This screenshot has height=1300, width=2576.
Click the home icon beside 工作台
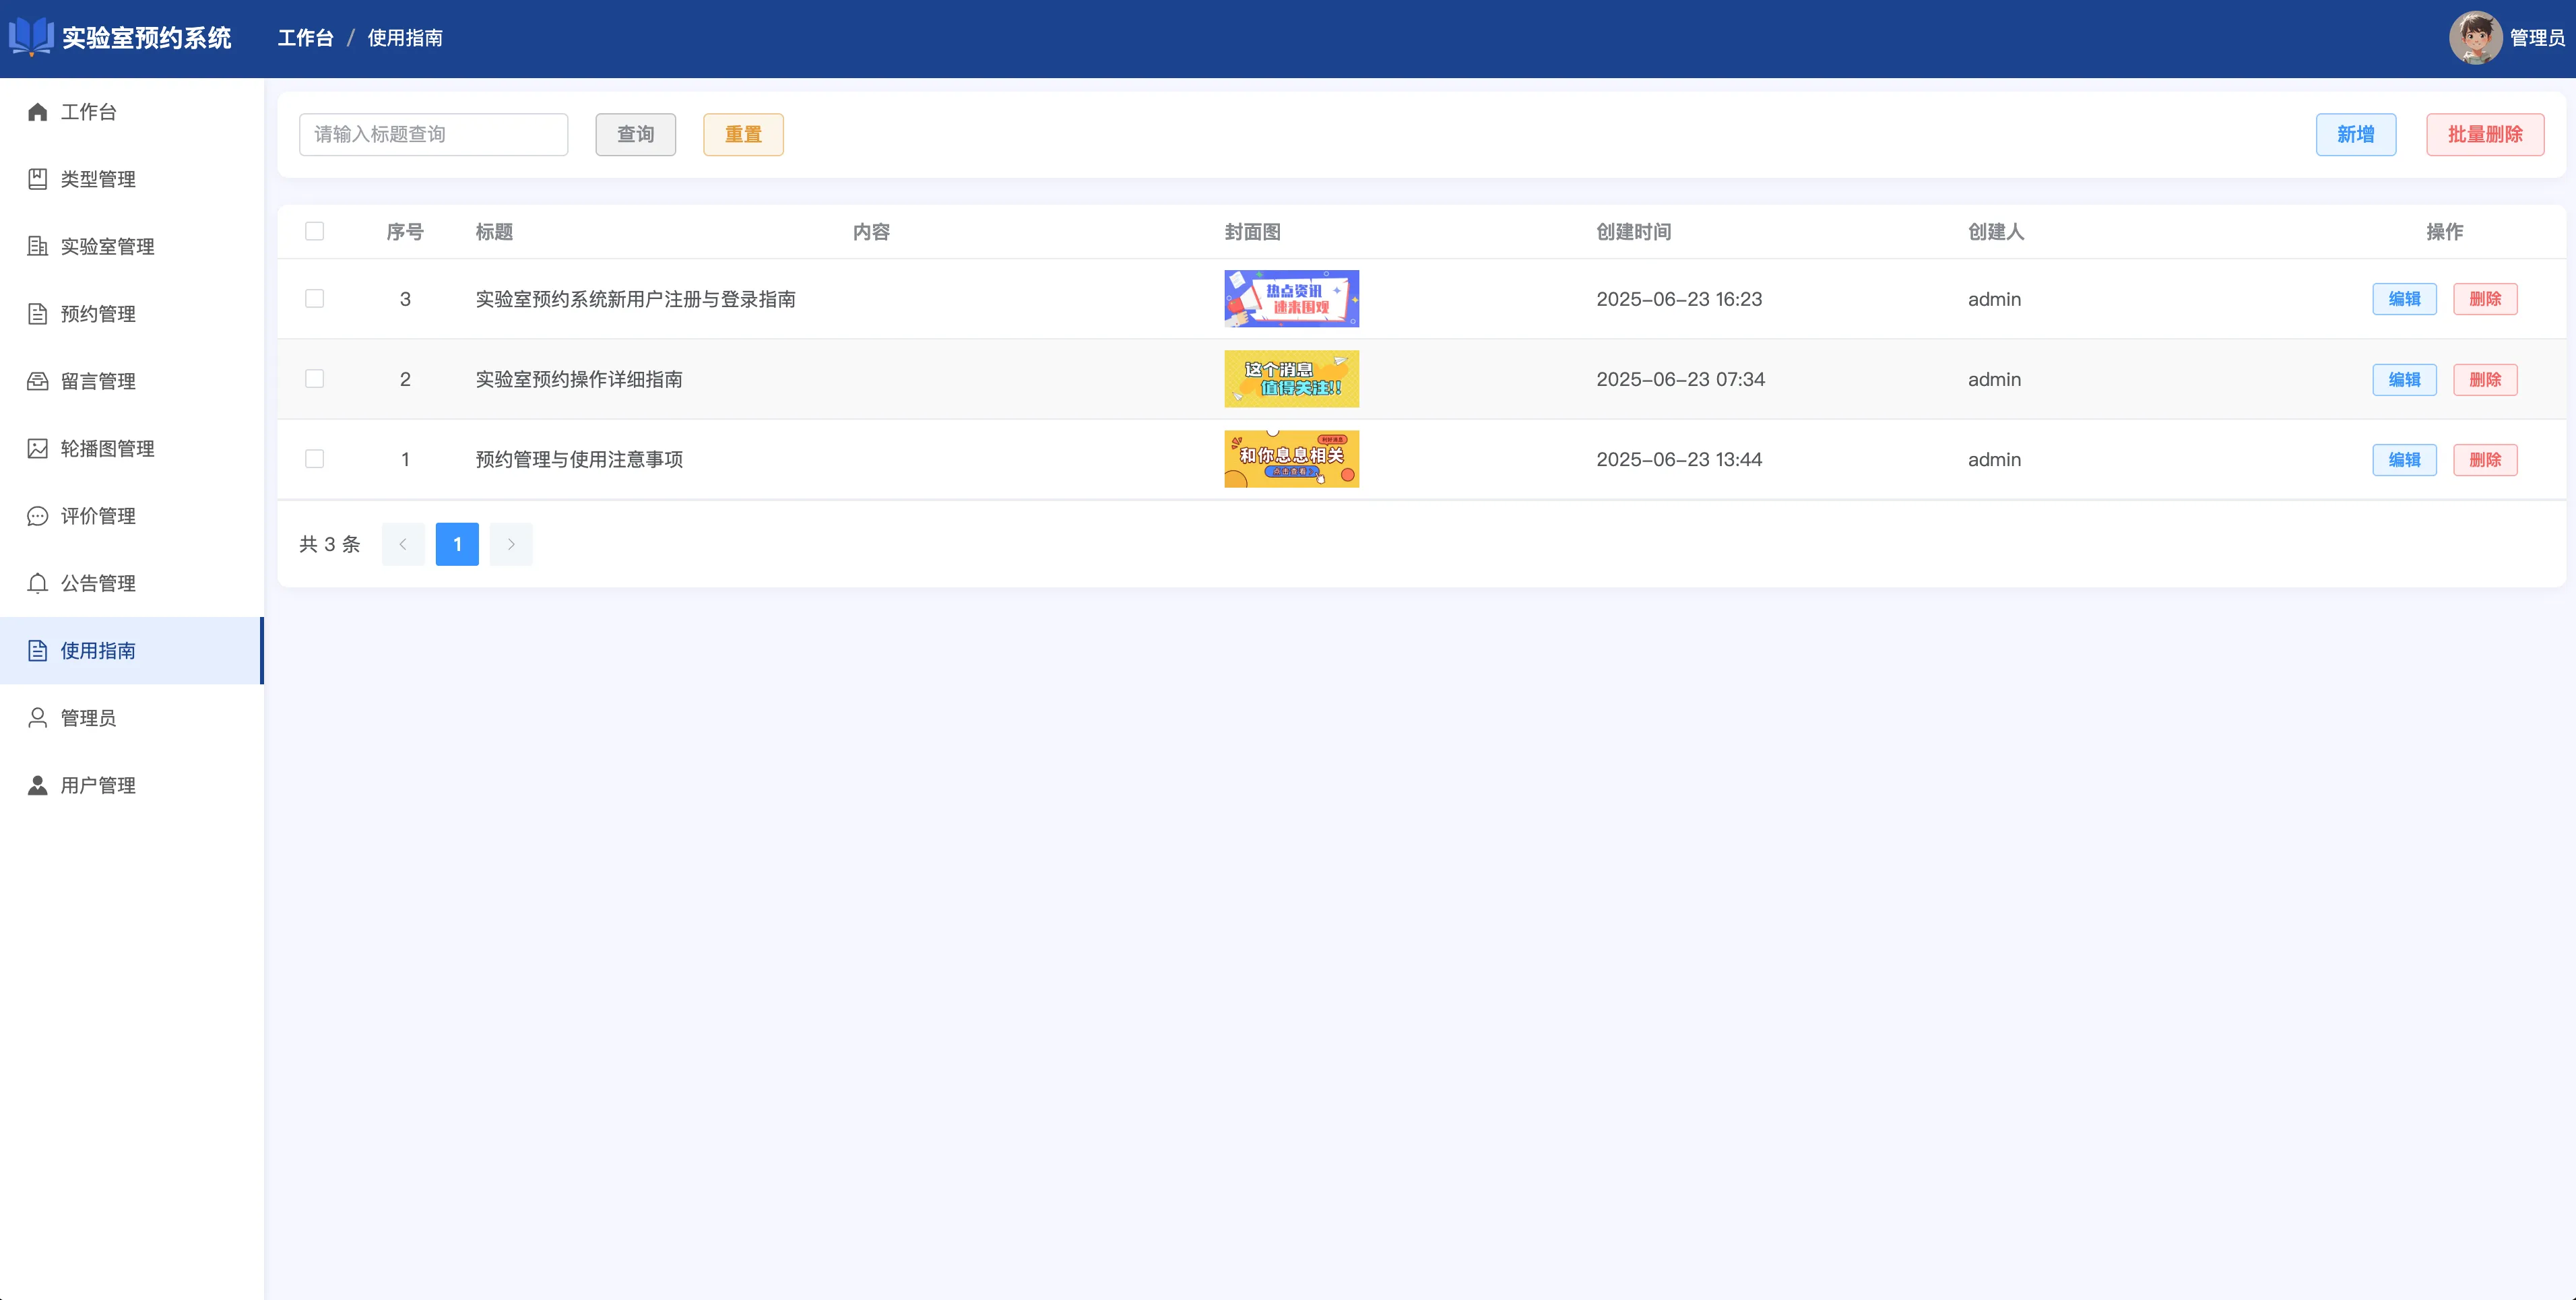click(x=38, y=112)
